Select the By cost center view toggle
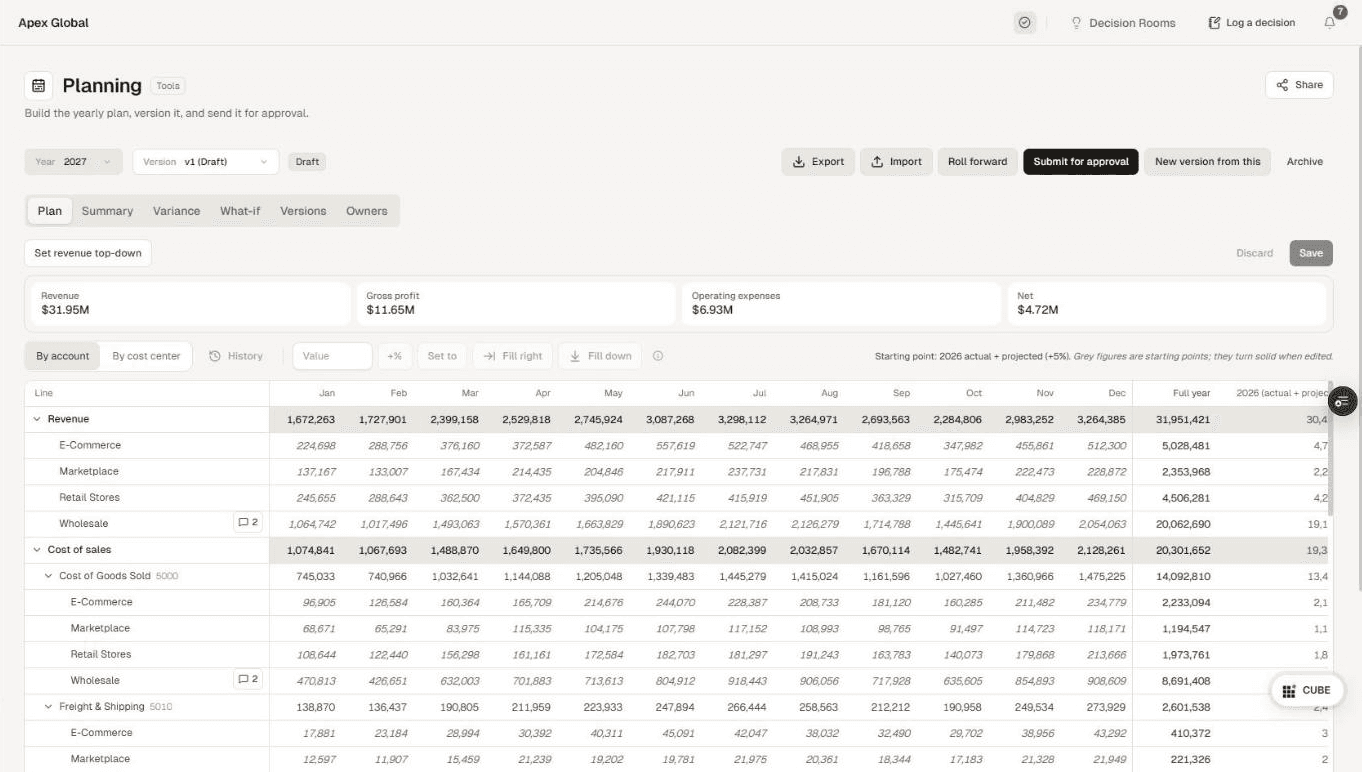Viewport: 1362px width, 772px height. coord(146,356)
